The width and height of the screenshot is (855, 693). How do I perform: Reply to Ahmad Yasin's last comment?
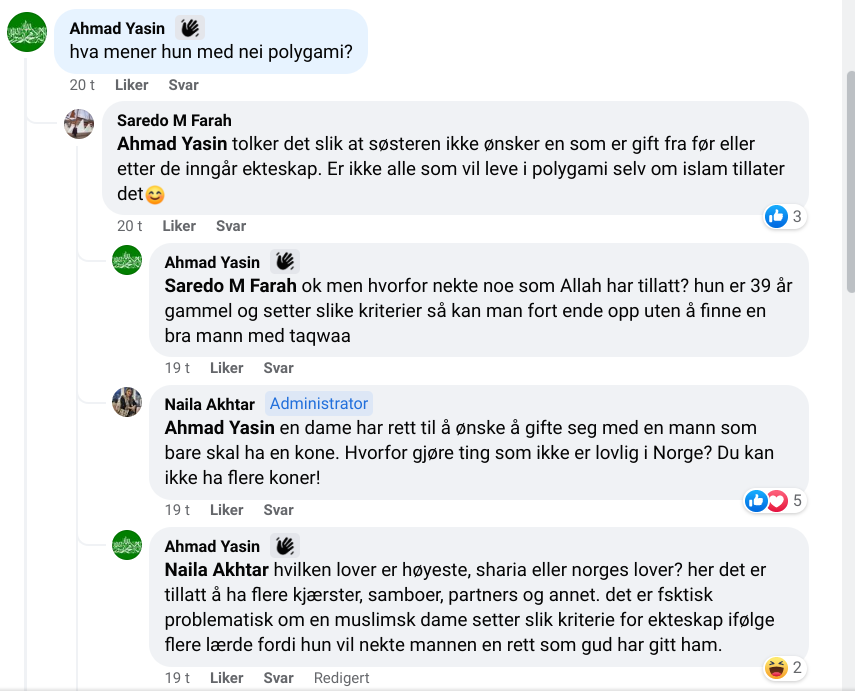[x=278, y=678]
